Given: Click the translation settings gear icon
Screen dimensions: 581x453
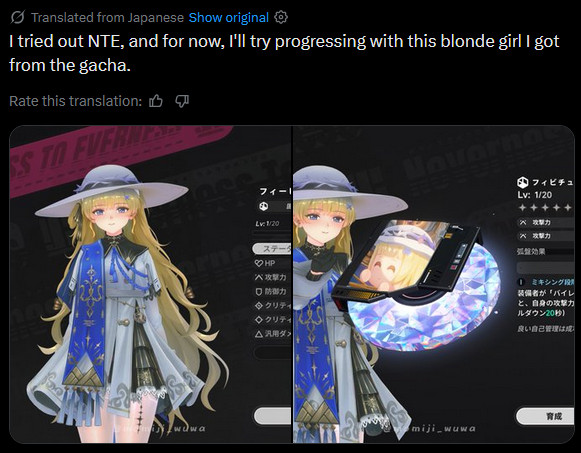Looking at the screenshot, I should coord(280,17).
